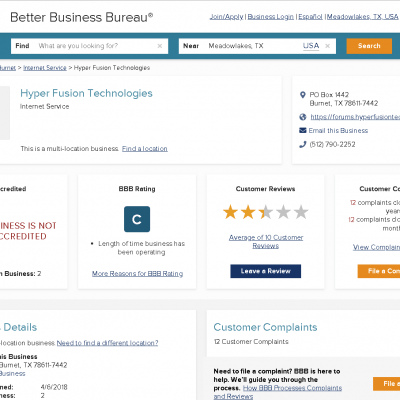Screen dimensions: 400x400
Task: Click the Business Login link
Action: [x=271, y=17]
